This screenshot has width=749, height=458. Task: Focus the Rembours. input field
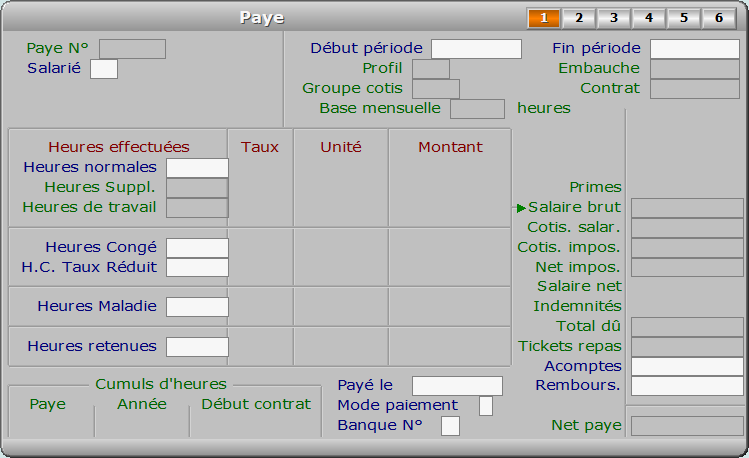coord(687,386)
